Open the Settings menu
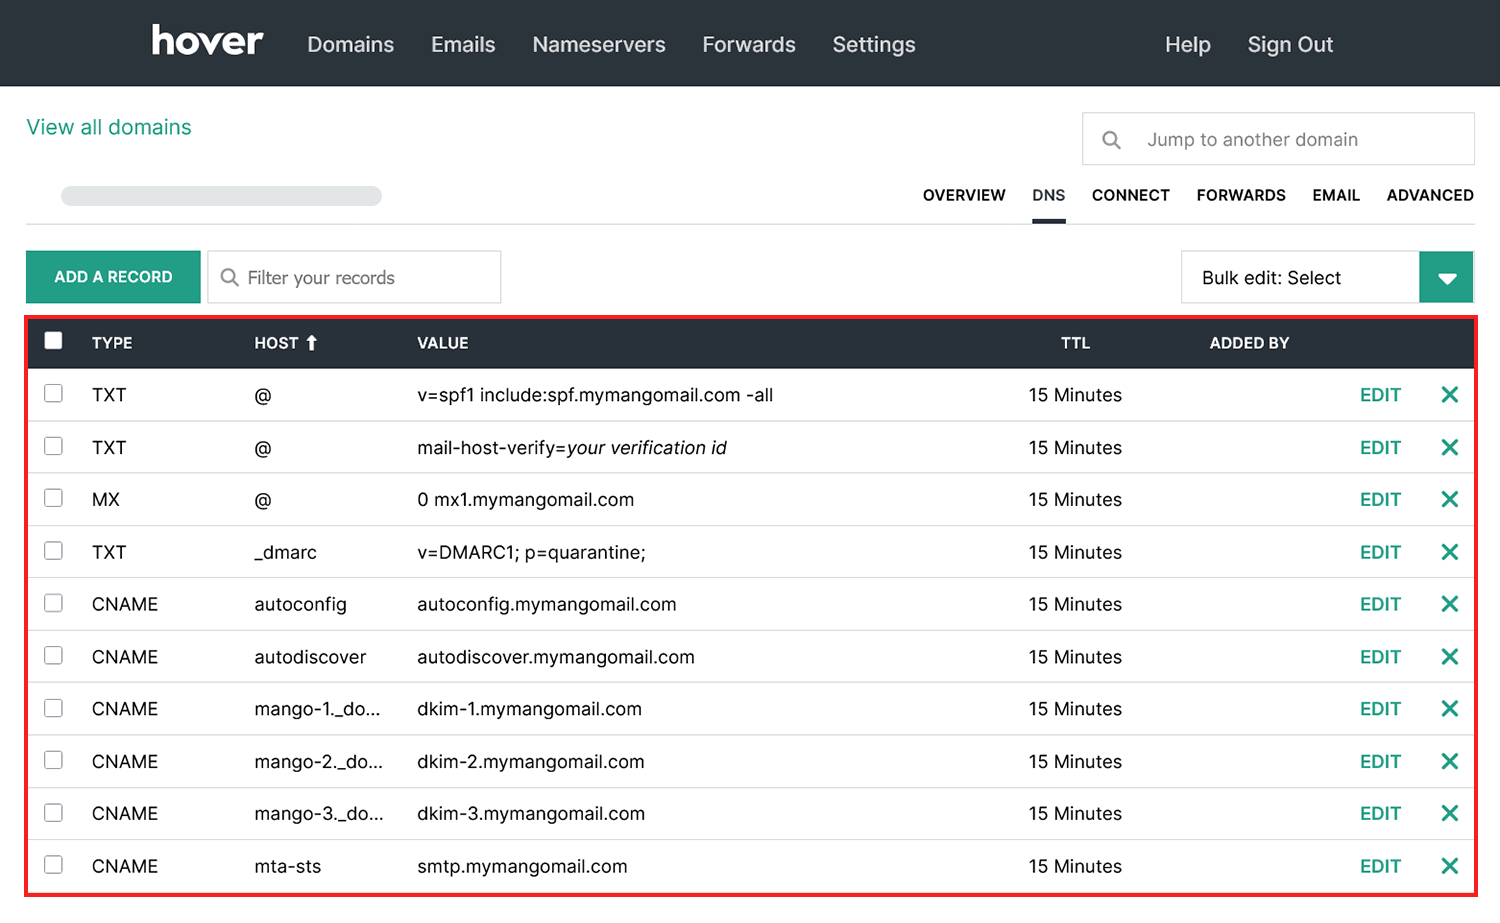This screenshot has height=923, width=1500. coord(874,44)
